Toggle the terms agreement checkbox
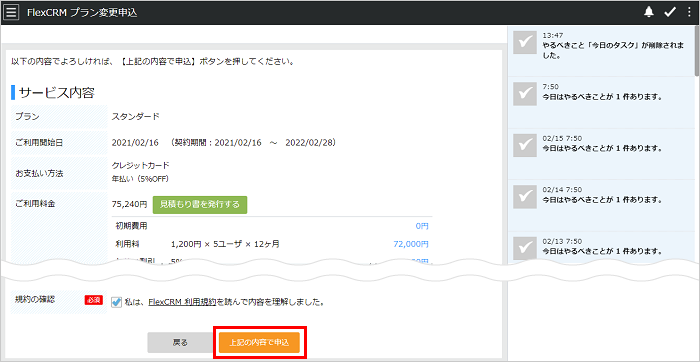The image size is (700, 362). pyautogui.click(x=116, y=302)
